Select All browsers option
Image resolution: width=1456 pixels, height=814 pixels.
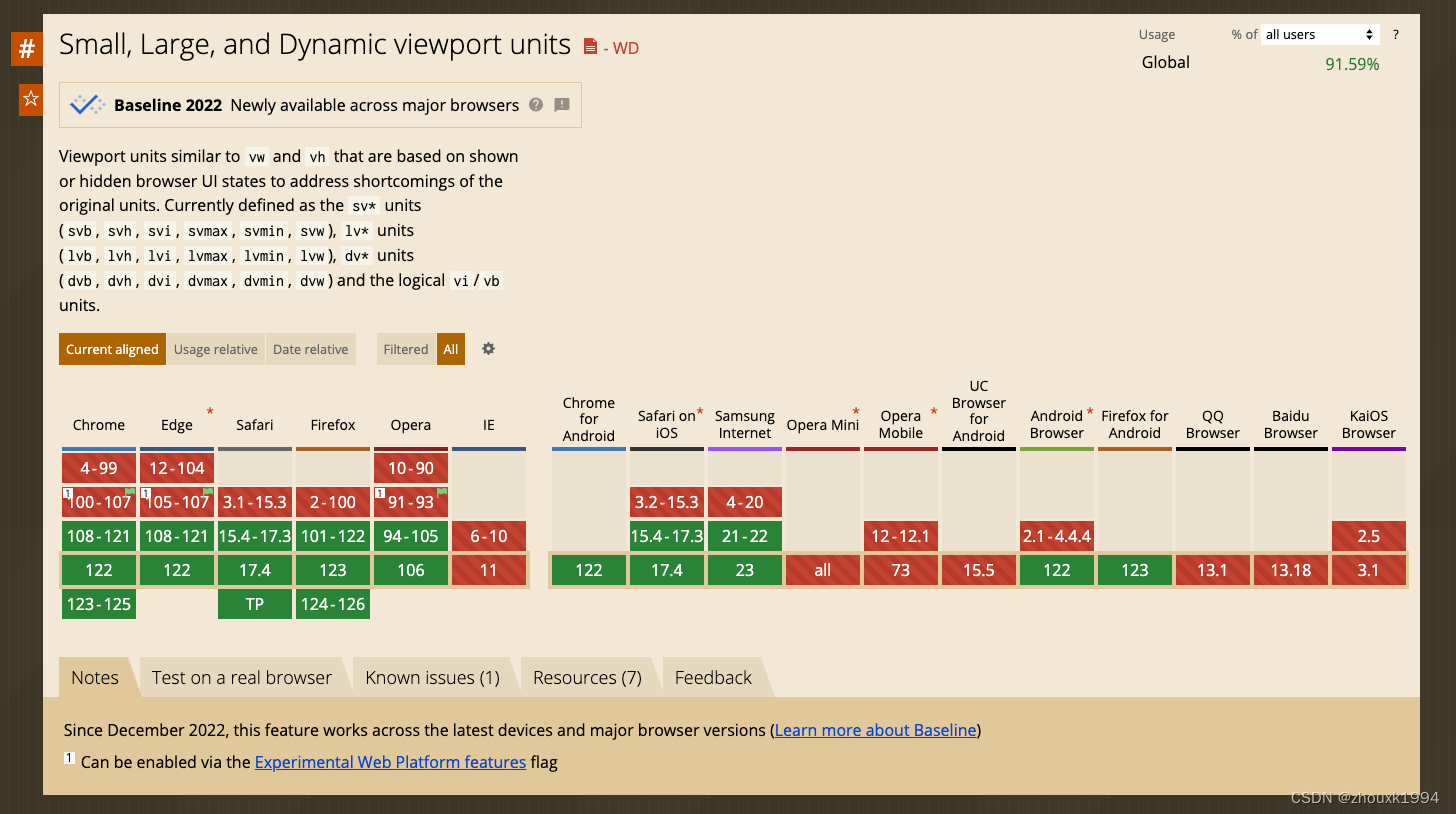pyautogui.click(x=451, y=349)
